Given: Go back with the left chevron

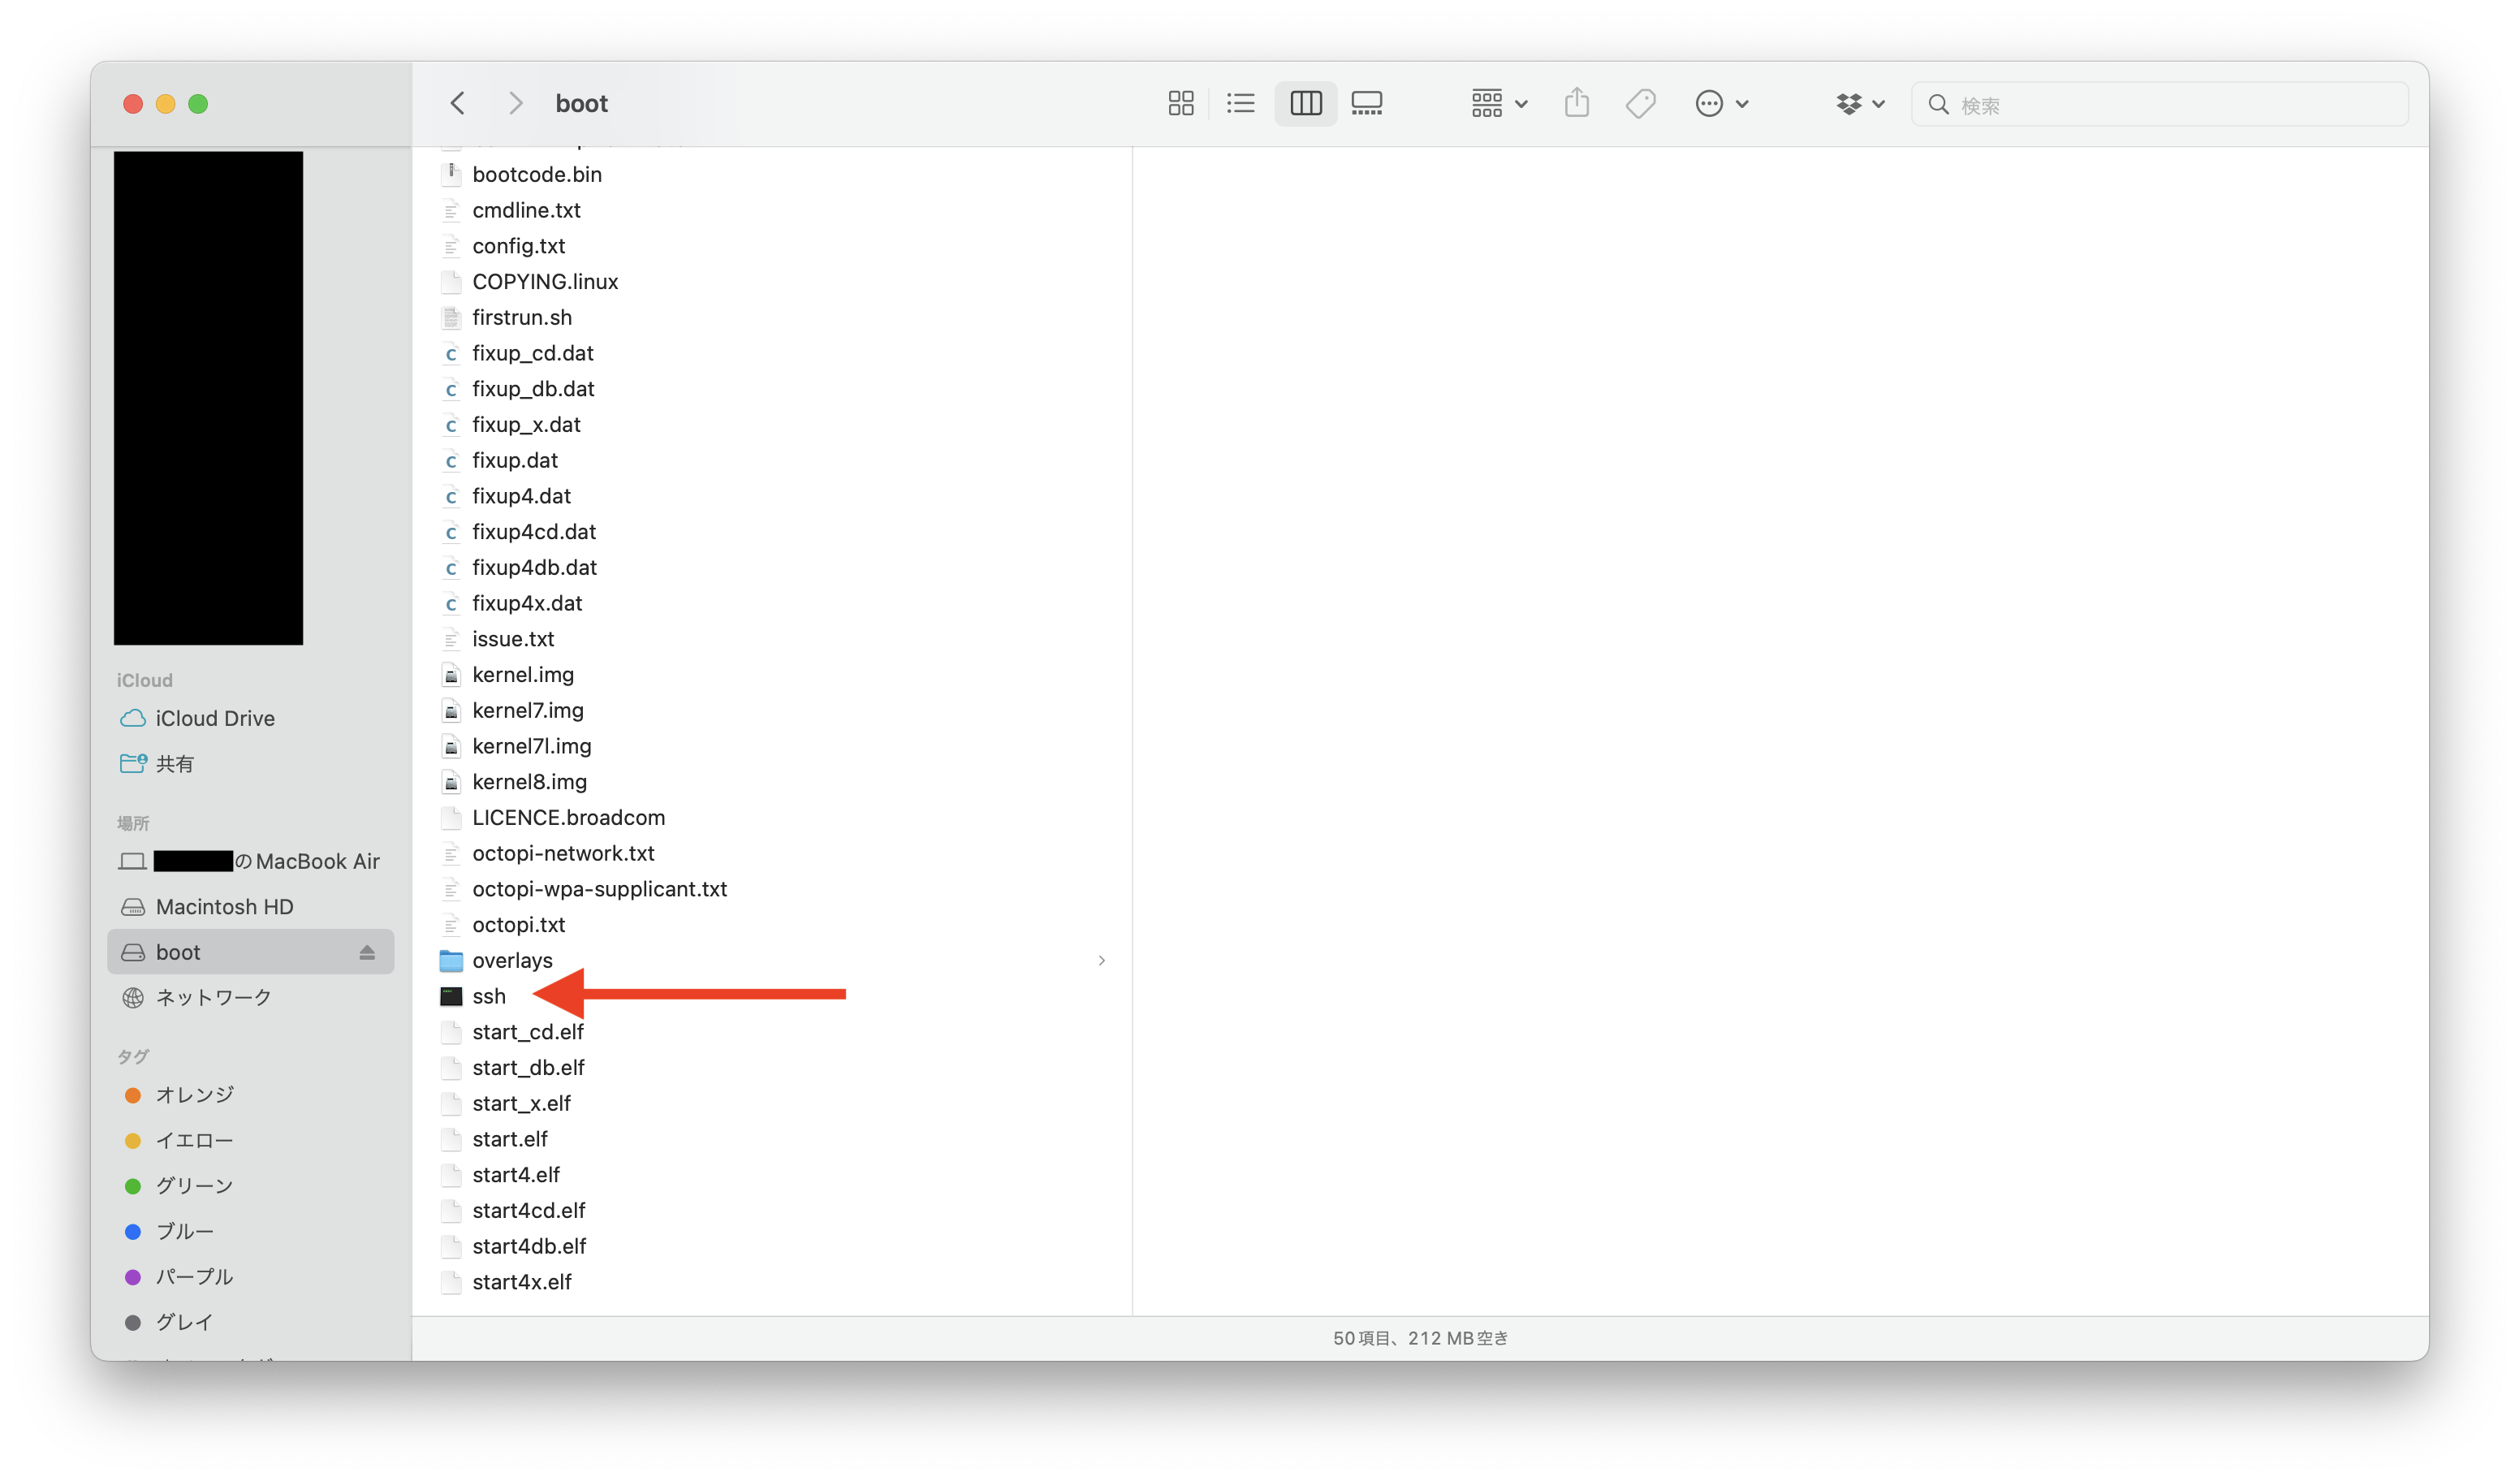Looking at the screenshot, I should [x=457, y=103].
